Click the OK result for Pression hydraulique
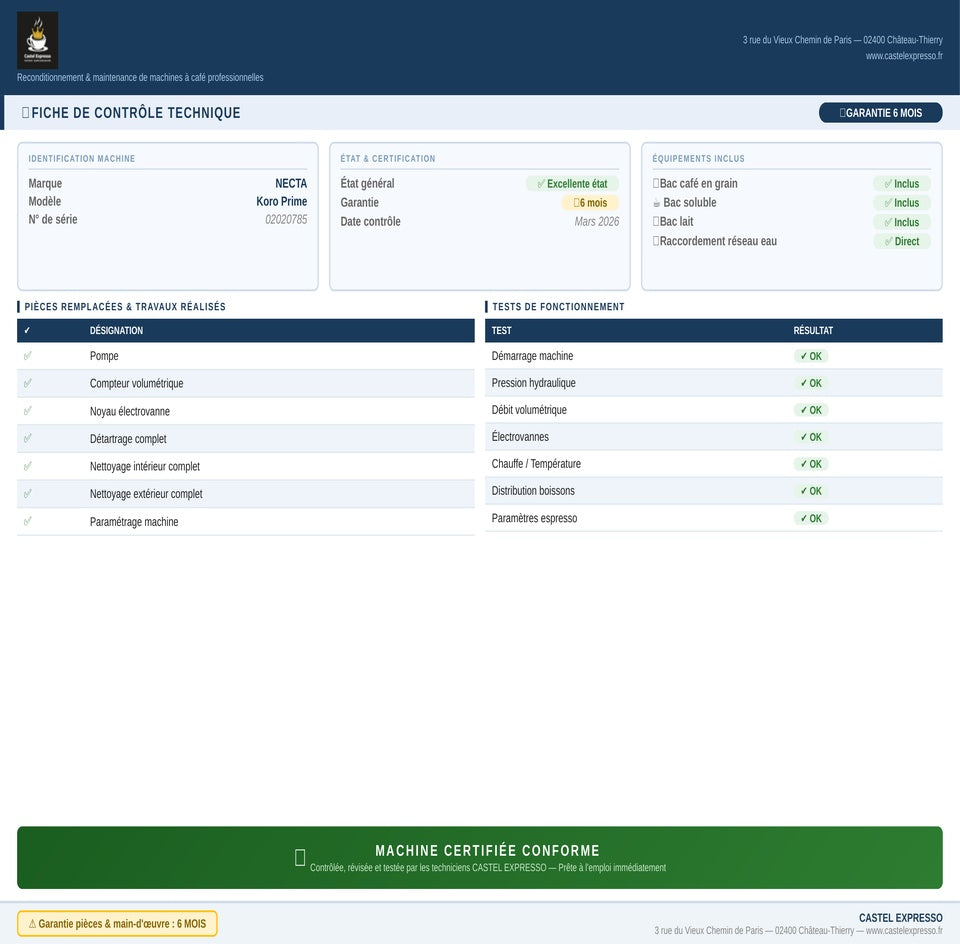The width and height of the screenshot is (960, 944). click(811, 383)
